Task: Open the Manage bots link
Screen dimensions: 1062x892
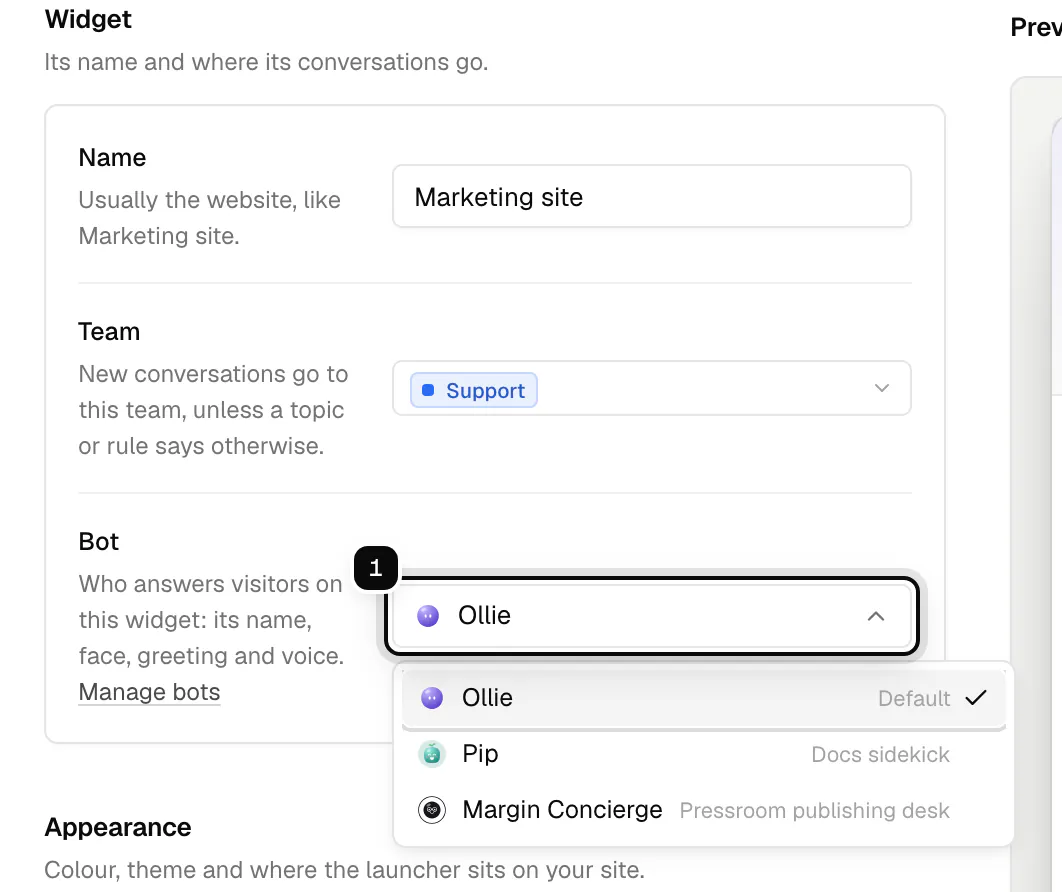Action: click(149, 692)
